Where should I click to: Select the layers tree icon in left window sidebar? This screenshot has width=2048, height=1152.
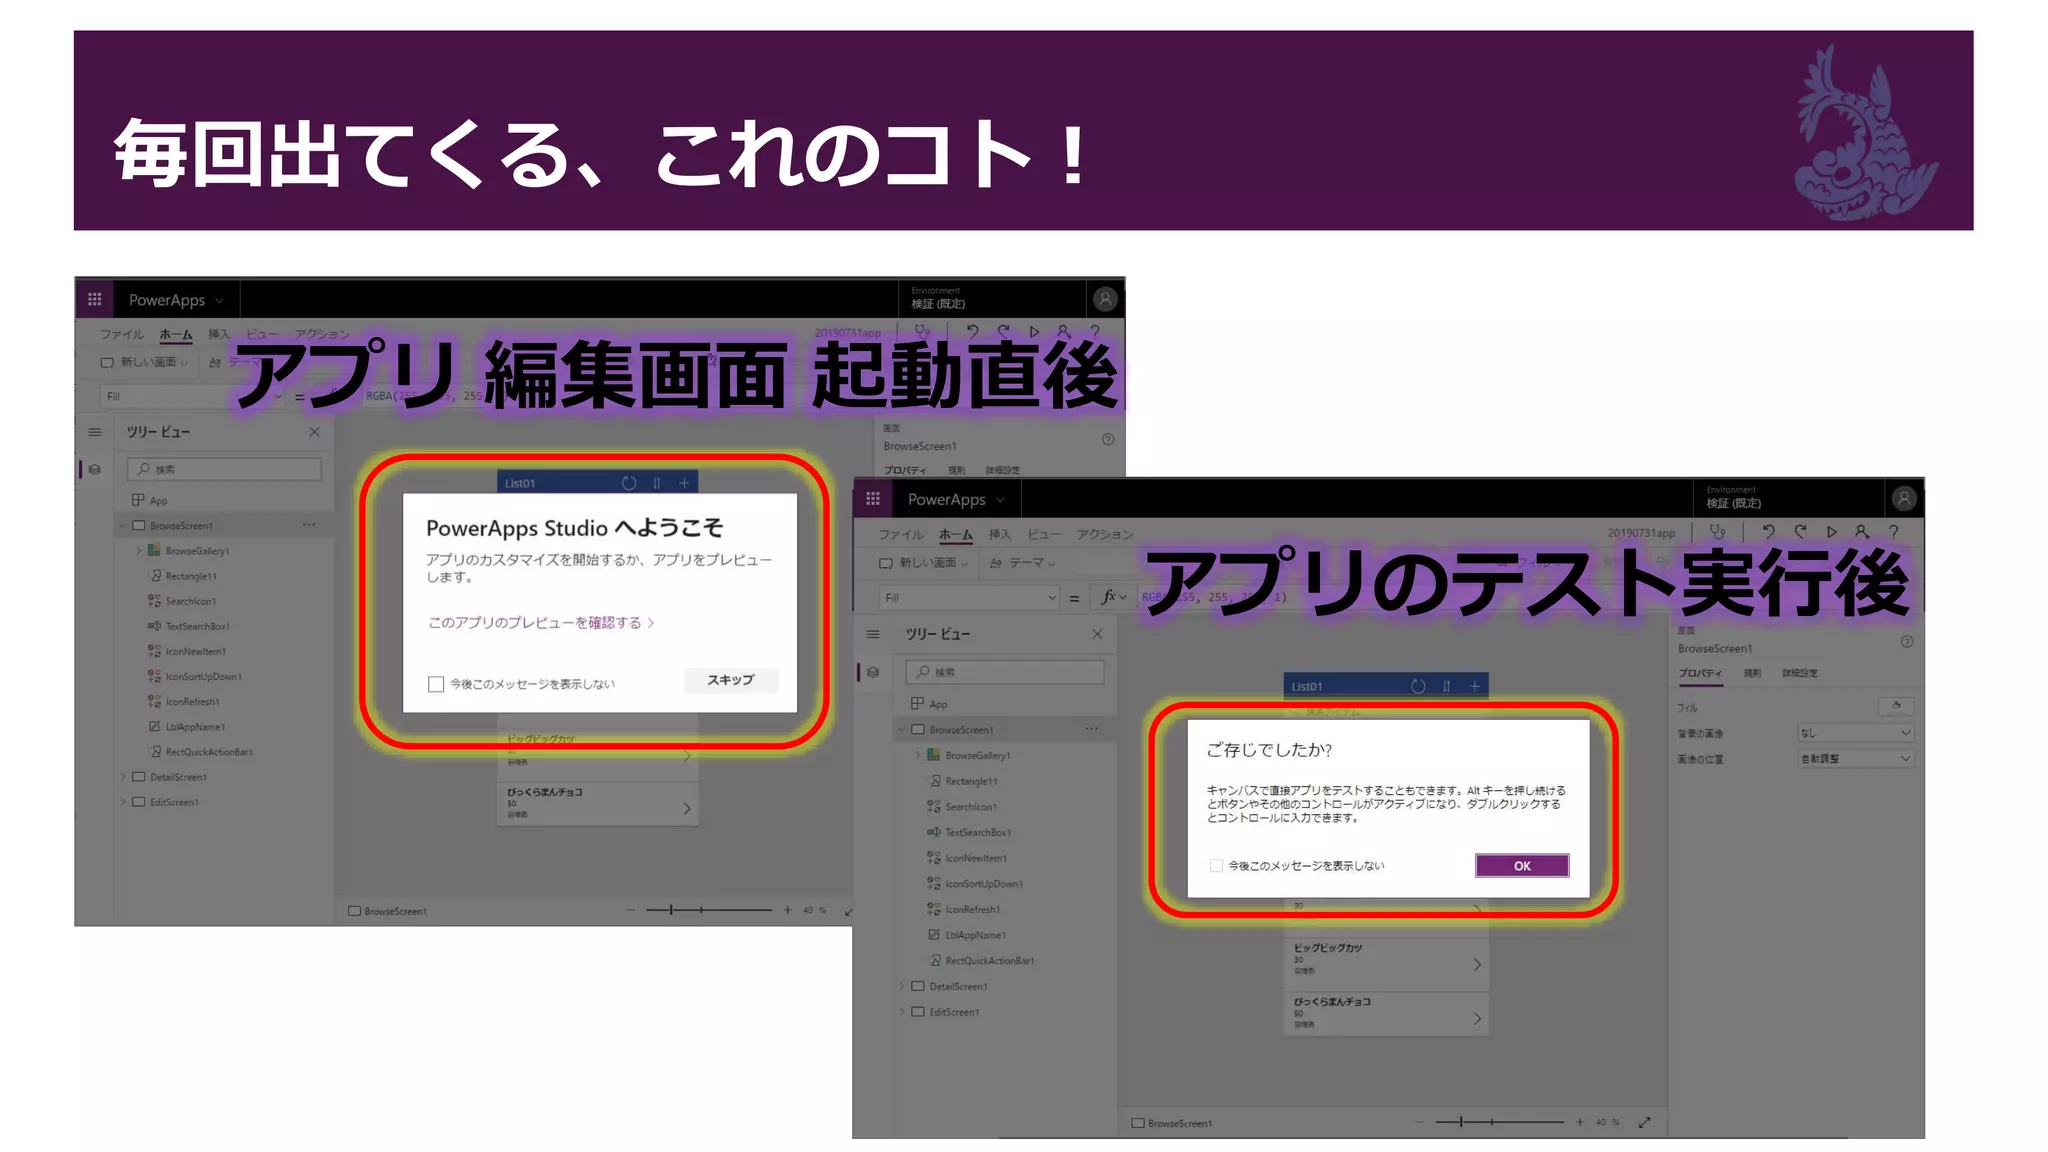tap(95, 469)
